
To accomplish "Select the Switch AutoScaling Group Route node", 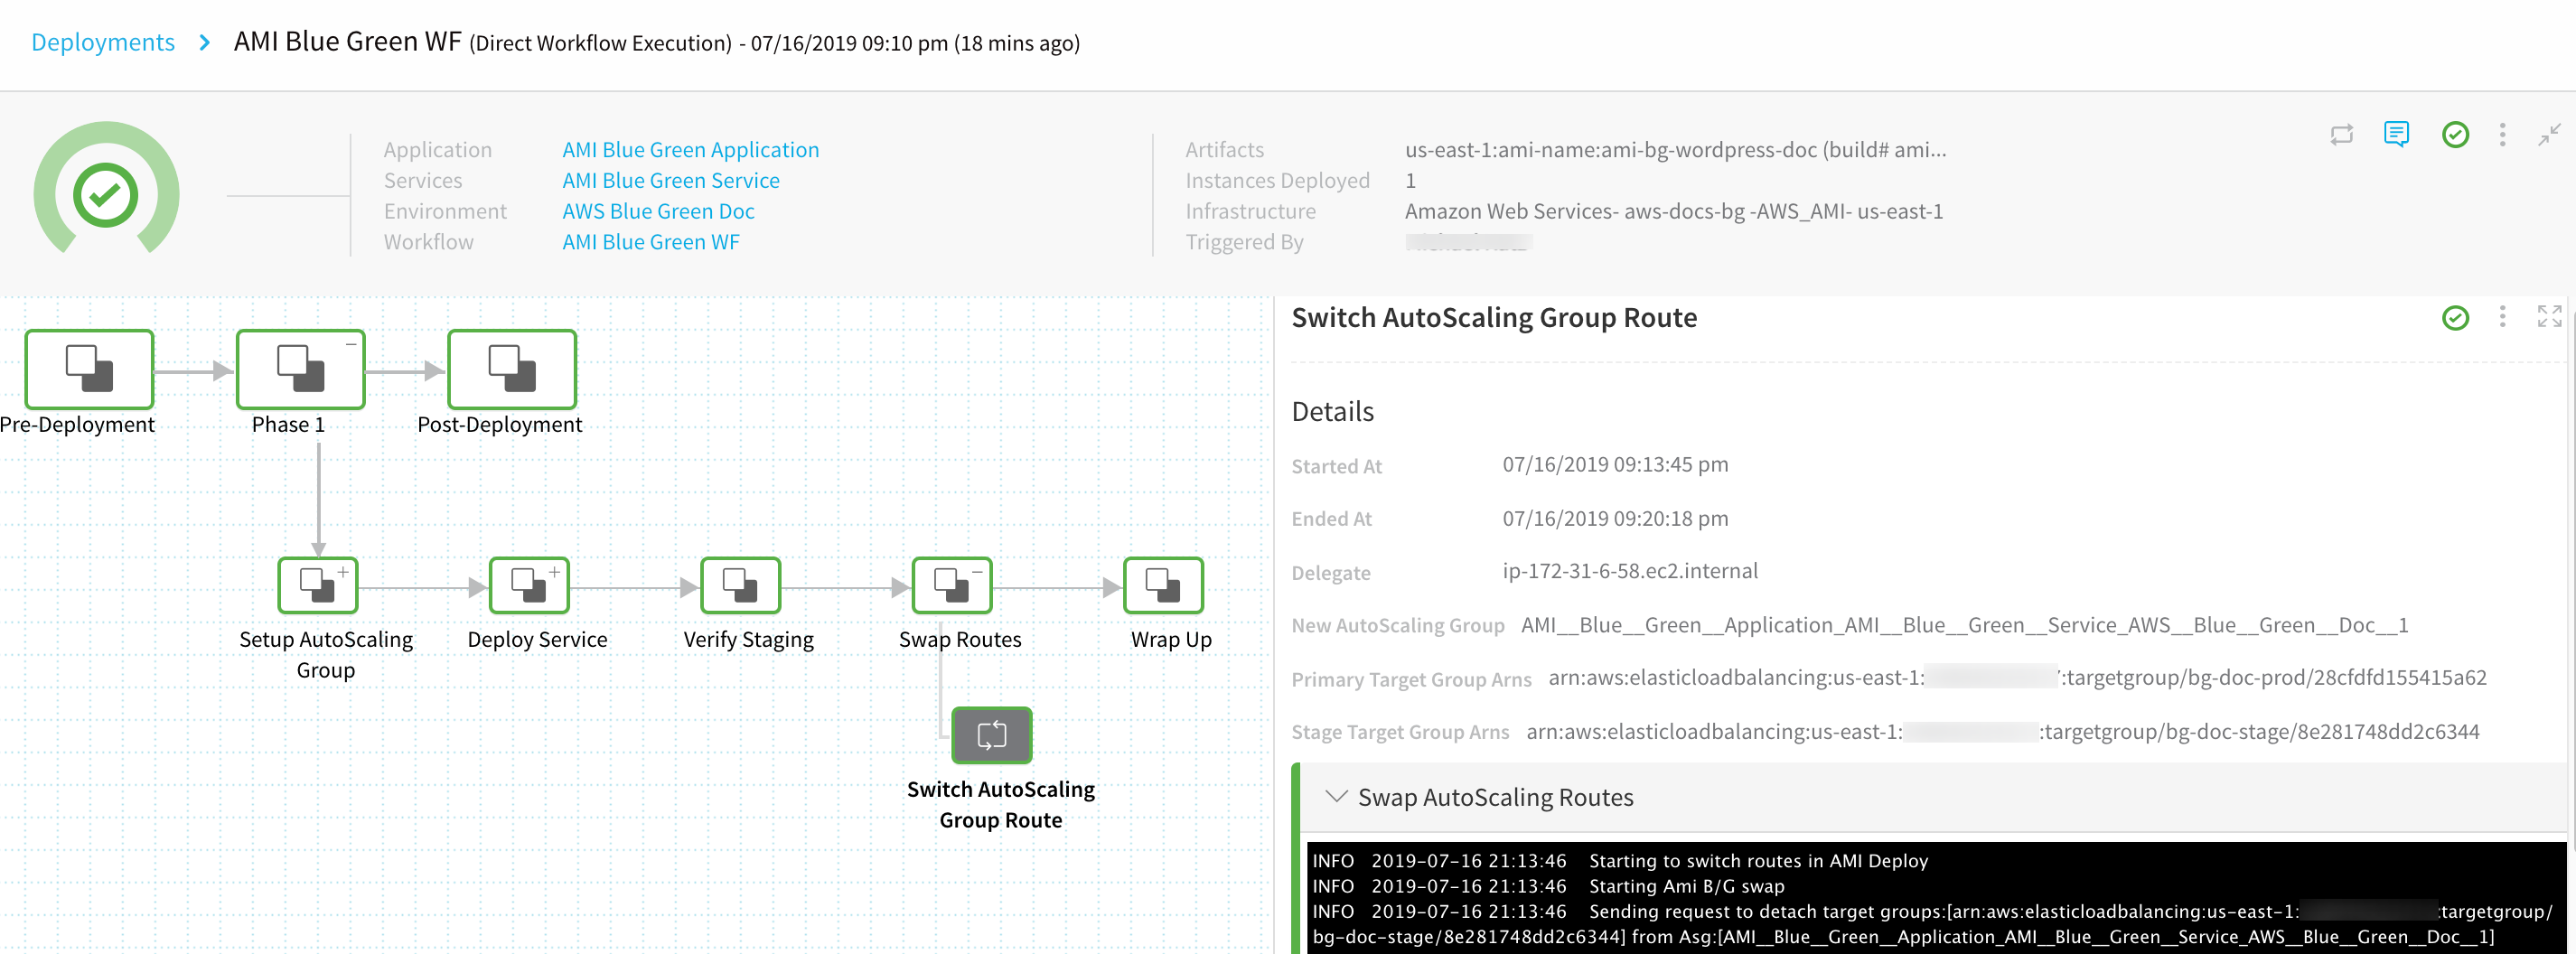I will pyautogui.click(x=992, y=735).
